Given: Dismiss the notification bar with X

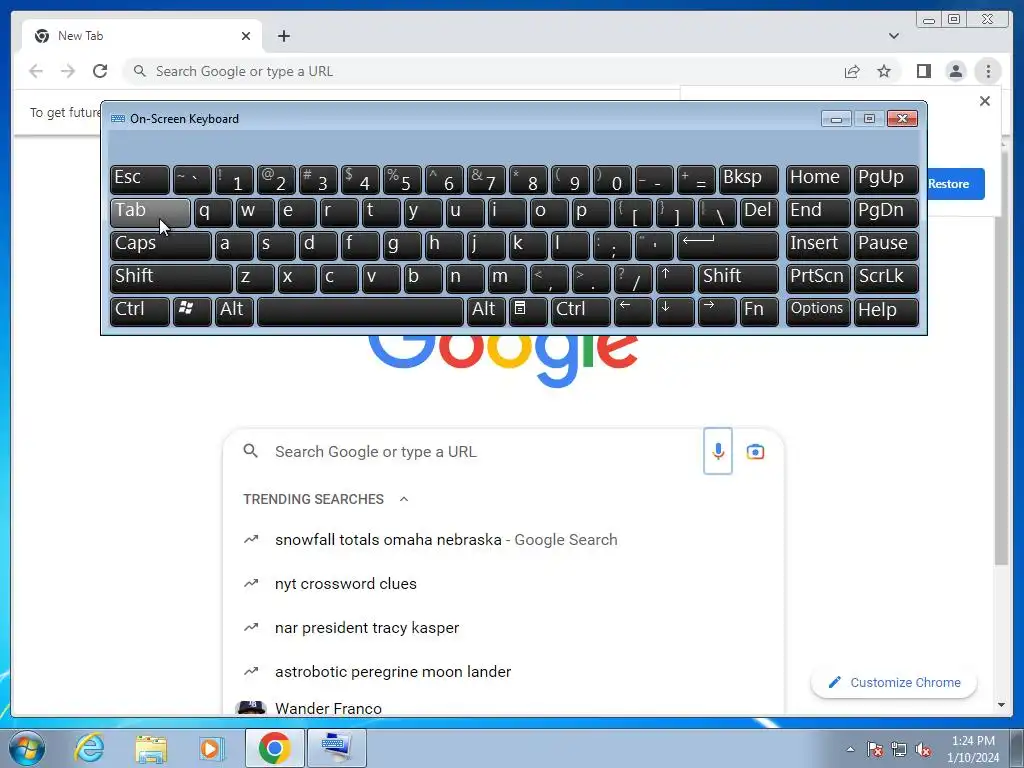Looking at the screenshot, I should tap(985, 101).
